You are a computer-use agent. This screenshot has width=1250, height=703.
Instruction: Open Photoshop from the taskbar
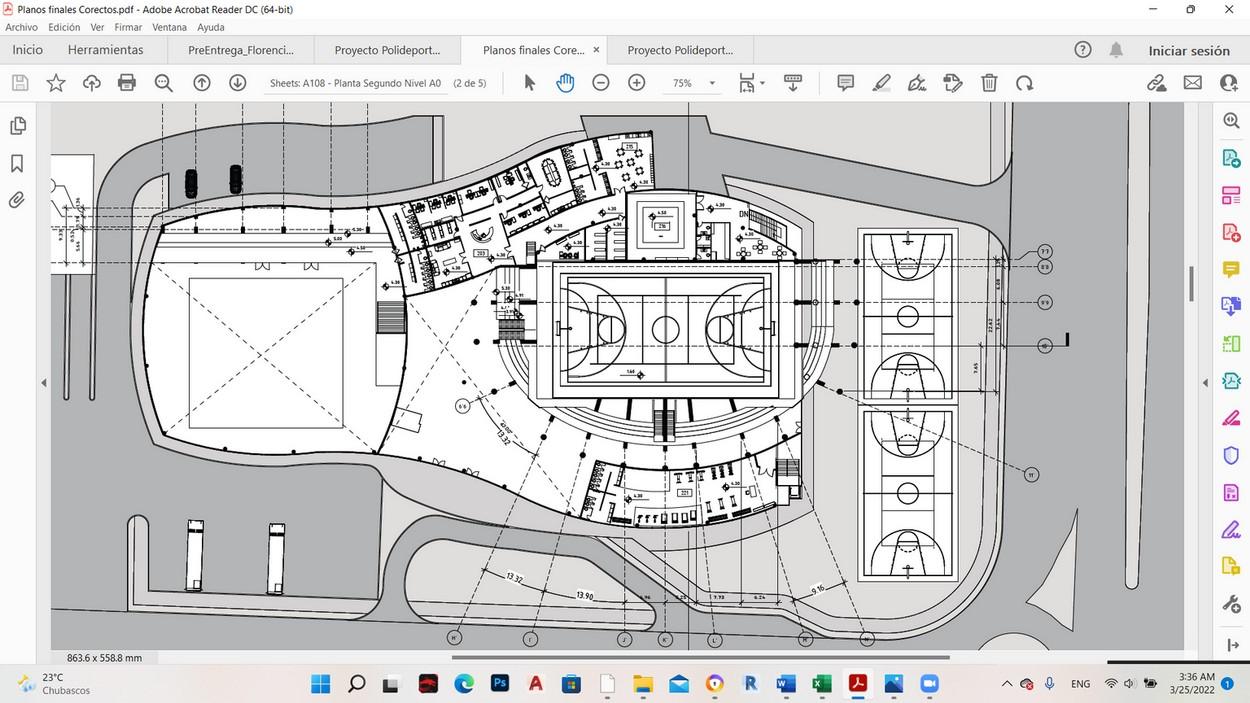(x=500, y=684)
